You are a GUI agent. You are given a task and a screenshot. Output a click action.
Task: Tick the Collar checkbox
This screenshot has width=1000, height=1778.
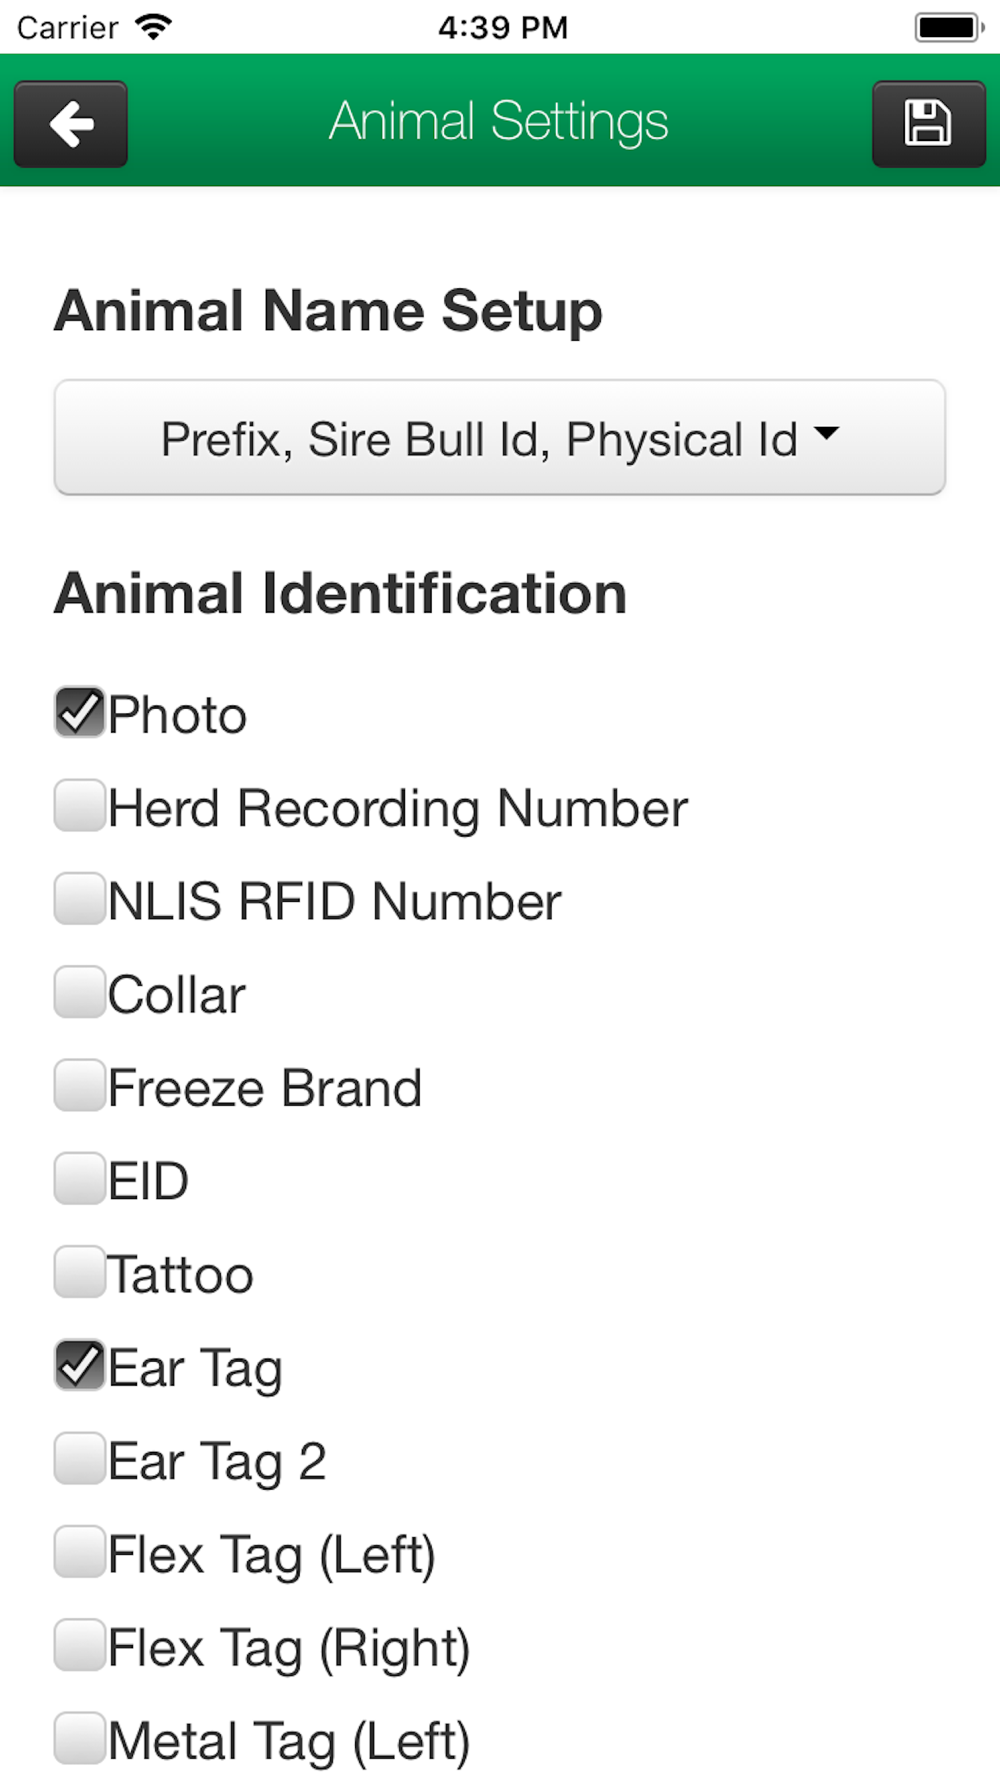[80, 992]
